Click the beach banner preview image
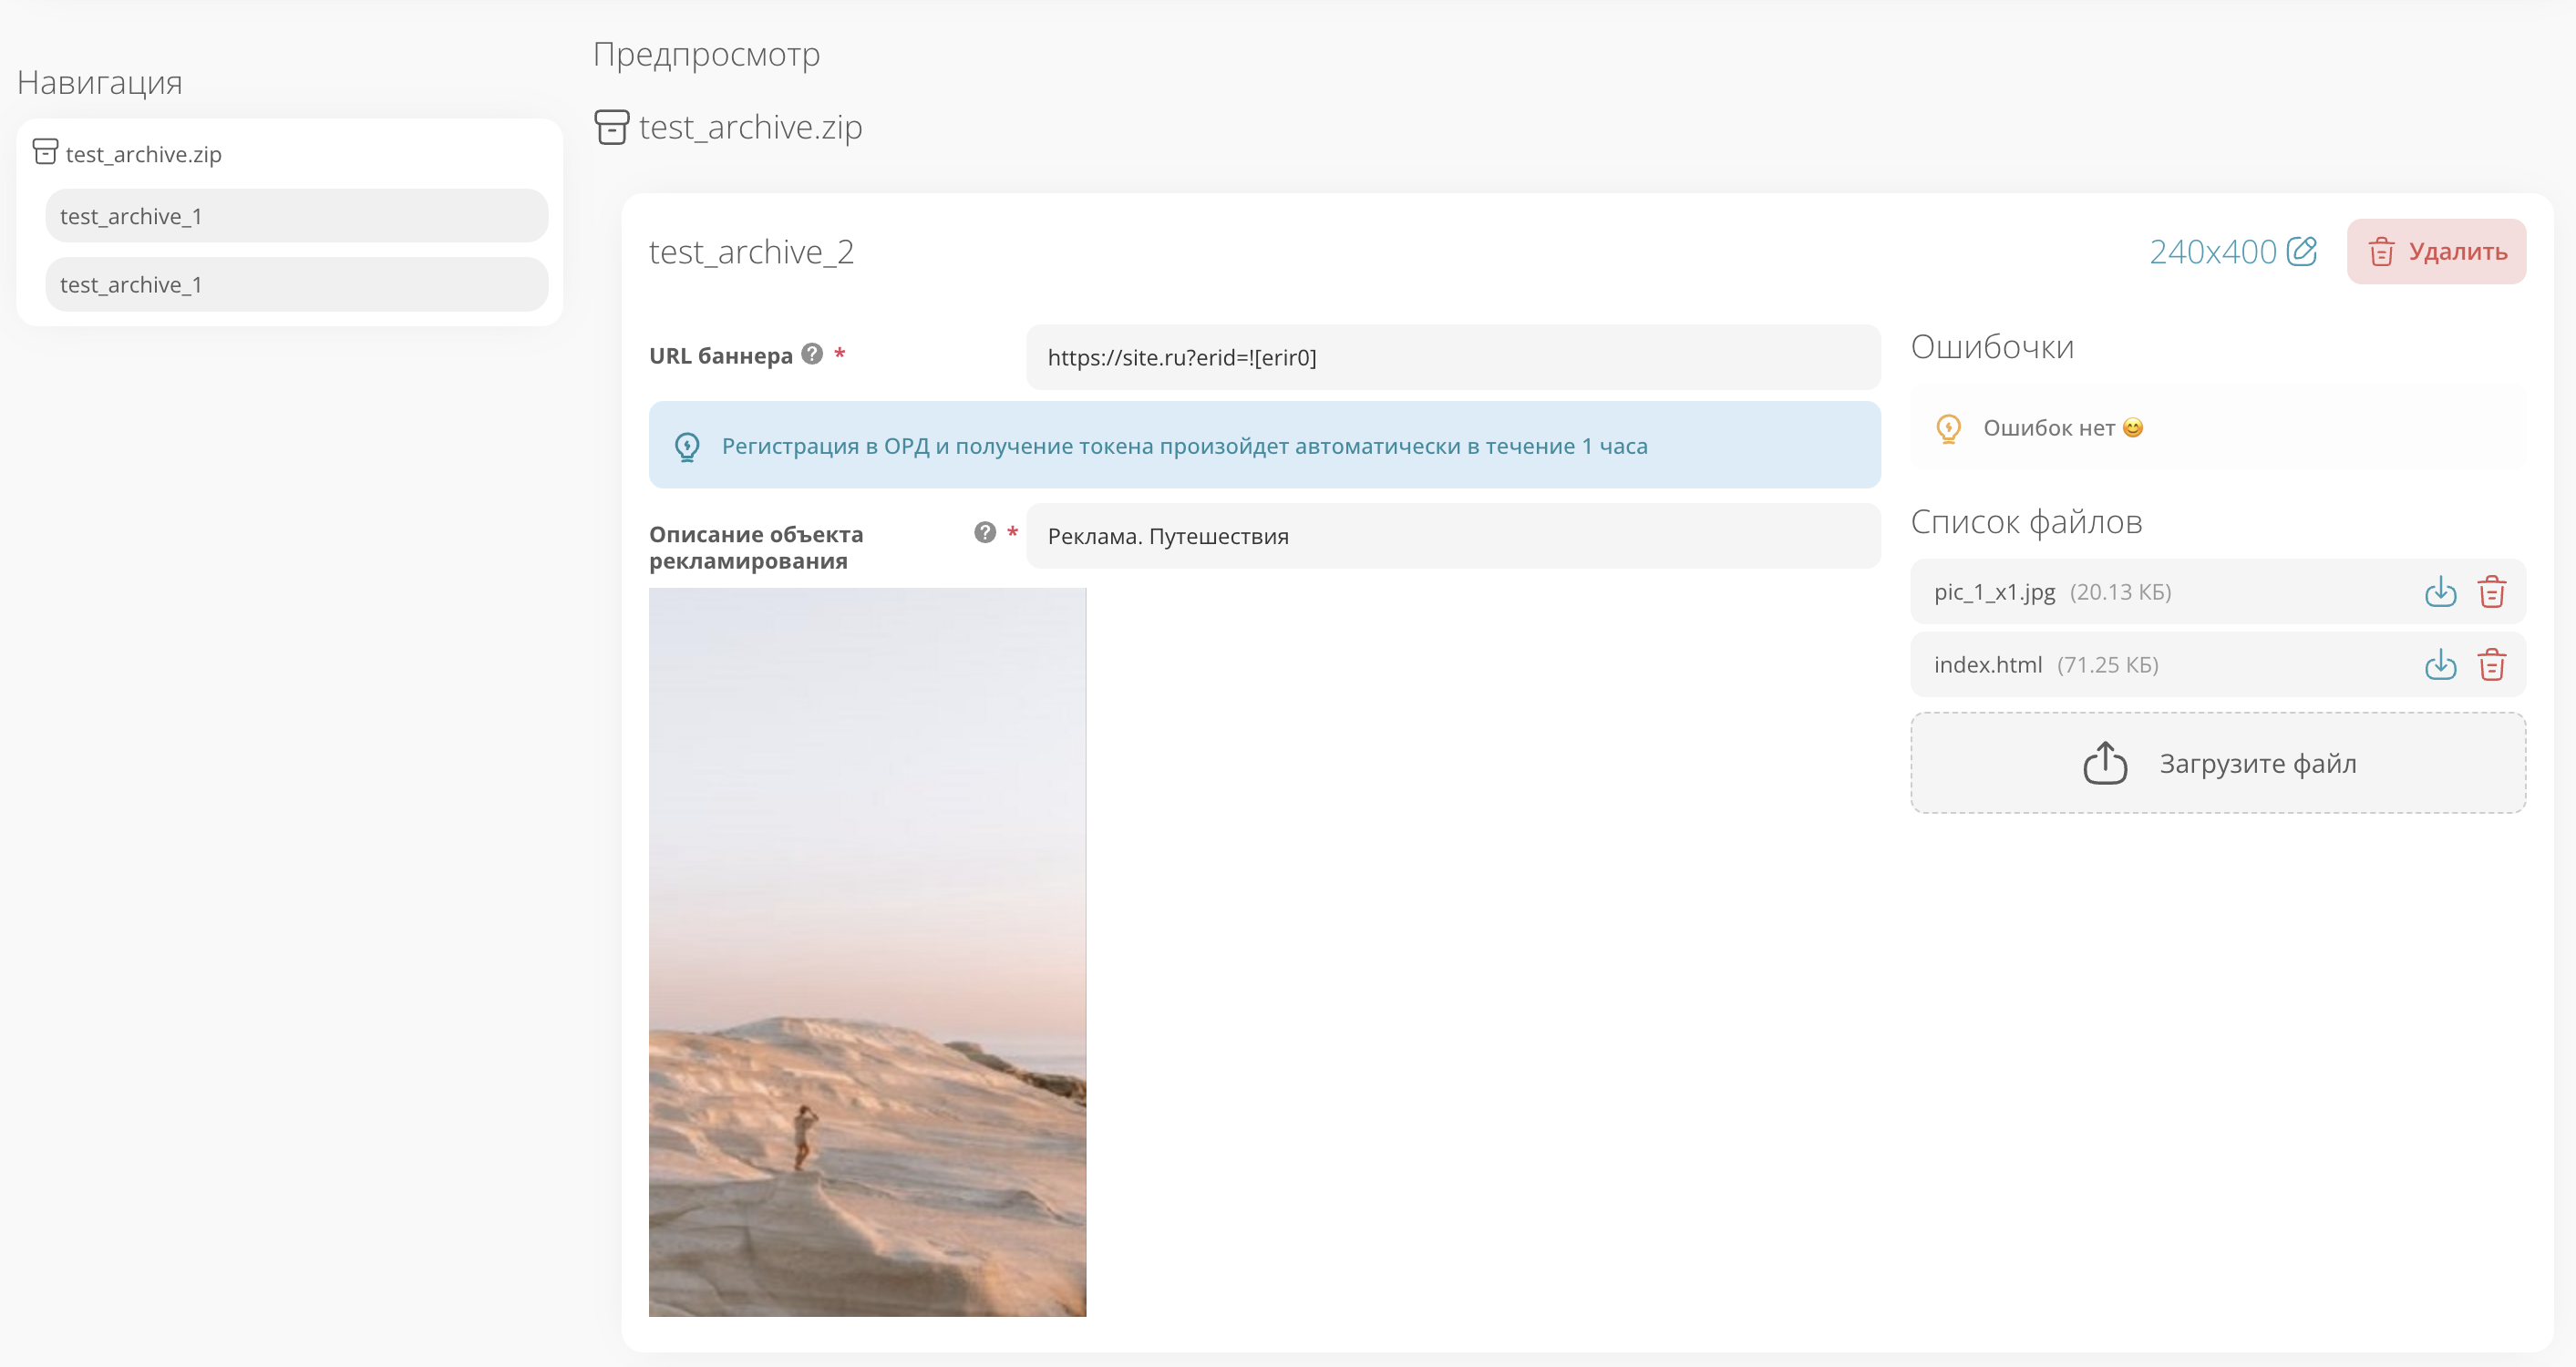2576x1367 pixels. 867,952
